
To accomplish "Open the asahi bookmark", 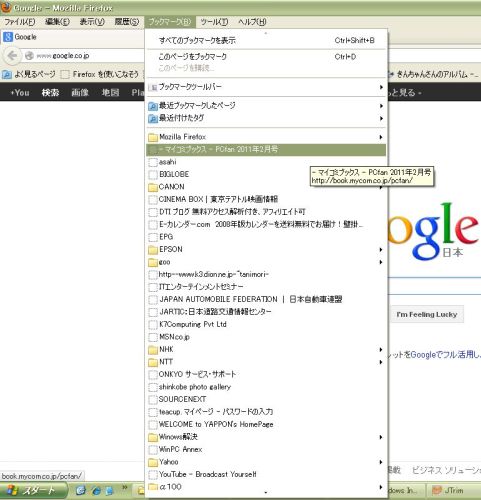I will coord(266,162).
